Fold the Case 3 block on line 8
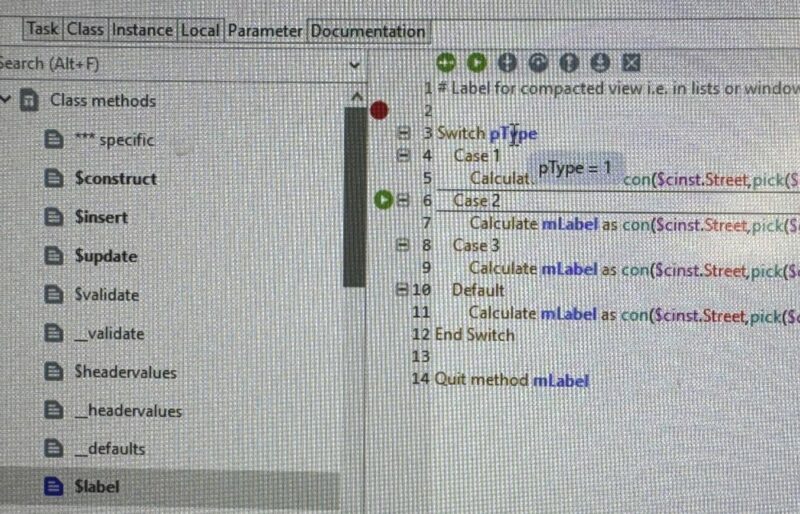The width and height of the screenshot is (800, 514). [404, 245]
